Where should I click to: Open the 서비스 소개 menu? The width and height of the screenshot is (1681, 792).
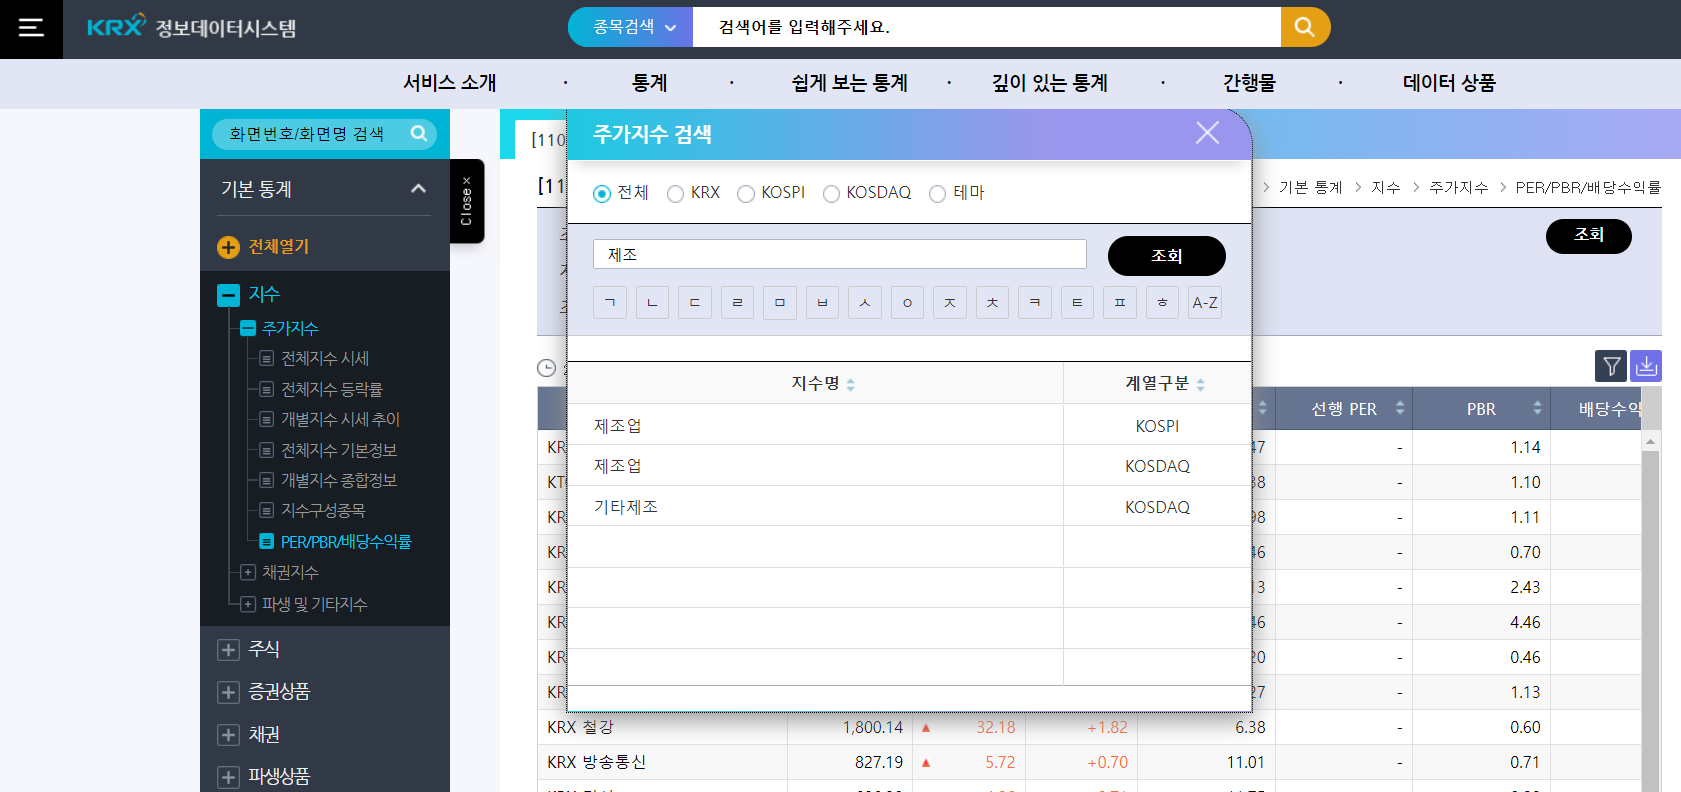[x=450, y=83]
